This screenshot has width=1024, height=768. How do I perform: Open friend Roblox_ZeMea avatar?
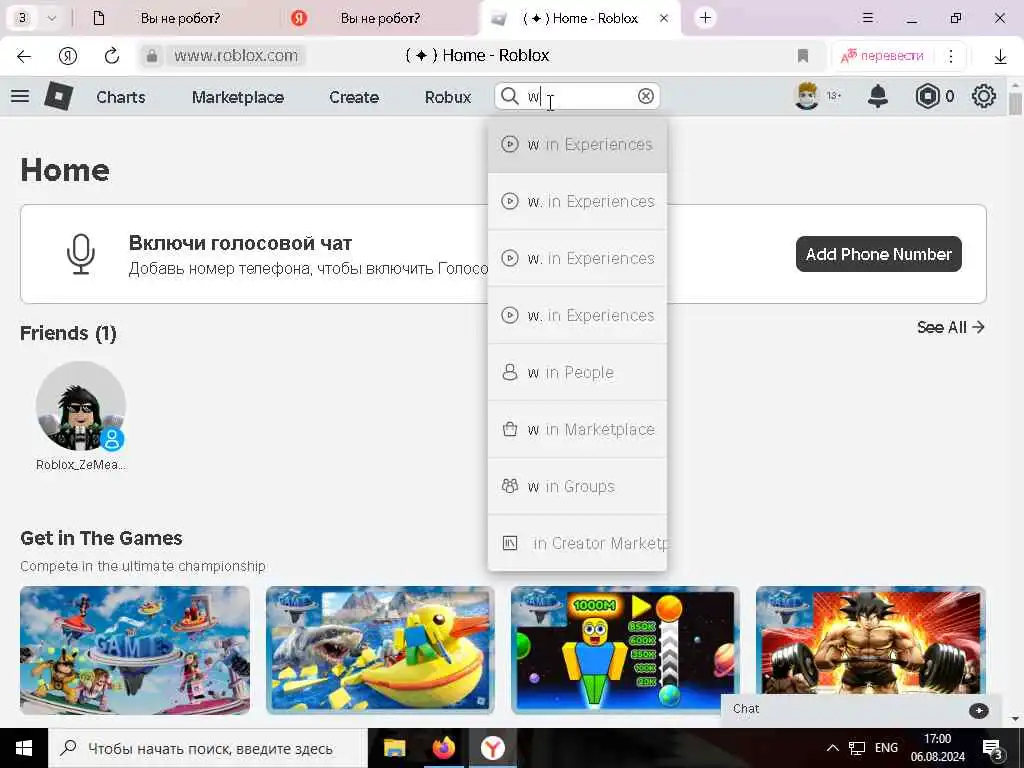pyautogui.click(x=81, y=406)
